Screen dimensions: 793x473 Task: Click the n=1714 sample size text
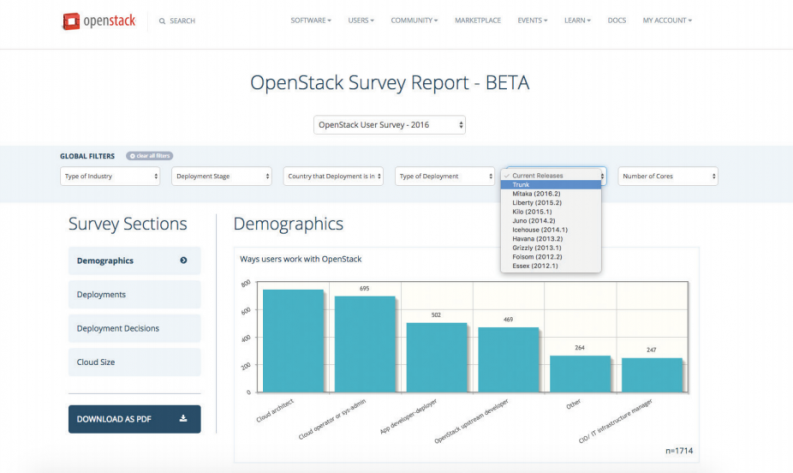[679, 451]
